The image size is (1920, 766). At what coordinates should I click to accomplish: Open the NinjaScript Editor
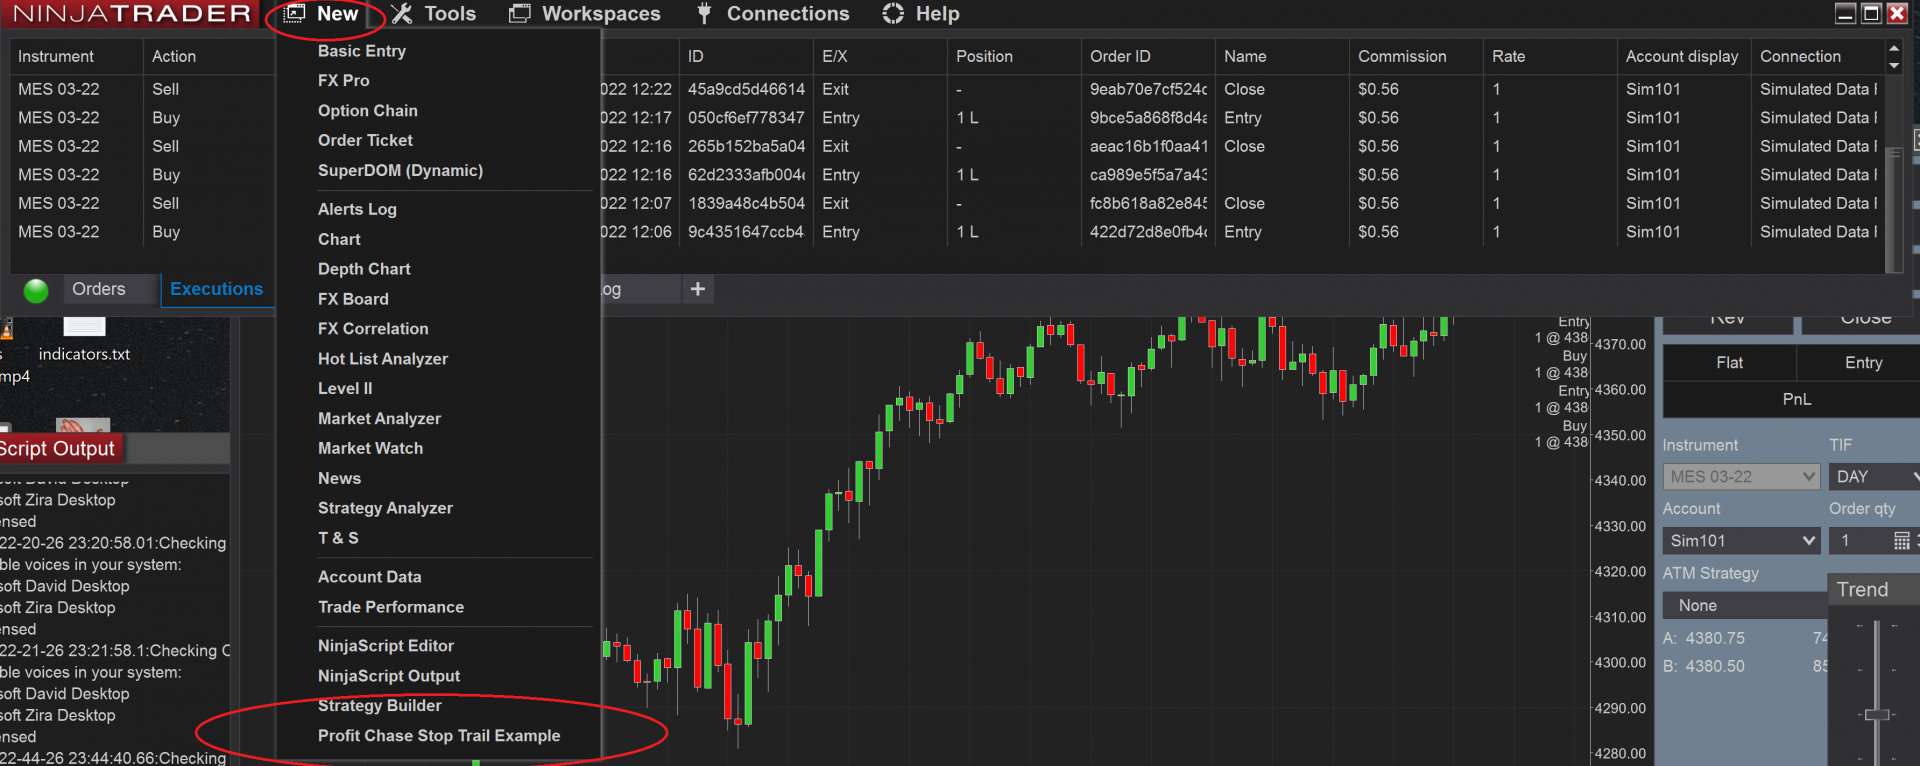386,646
